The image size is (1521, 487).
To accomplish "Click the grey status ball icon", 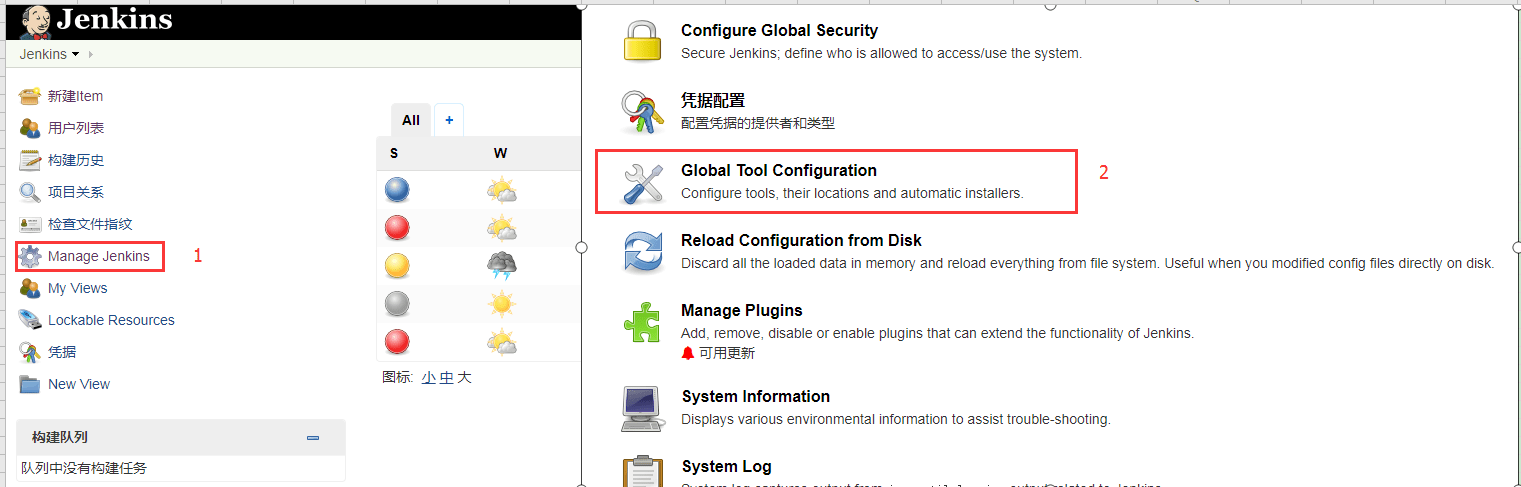I will click(397, 304).
